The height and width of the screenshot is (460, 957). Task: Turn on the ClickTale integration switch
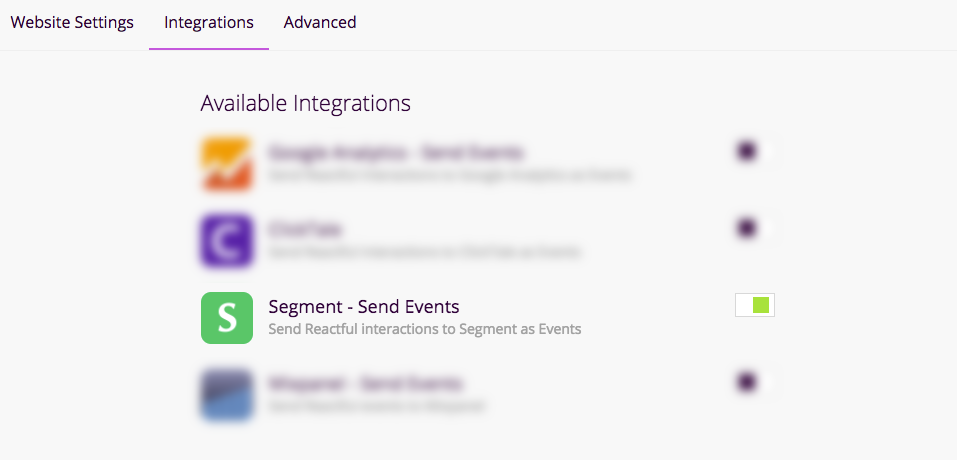coord(754,229)
